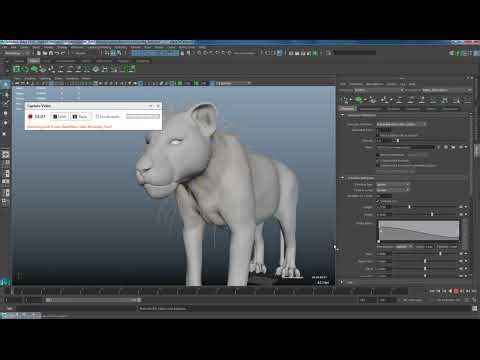Screen dimensions: 480x360
Task: Pin the Capture Video window with pin icon
Action: click(150, 106)
